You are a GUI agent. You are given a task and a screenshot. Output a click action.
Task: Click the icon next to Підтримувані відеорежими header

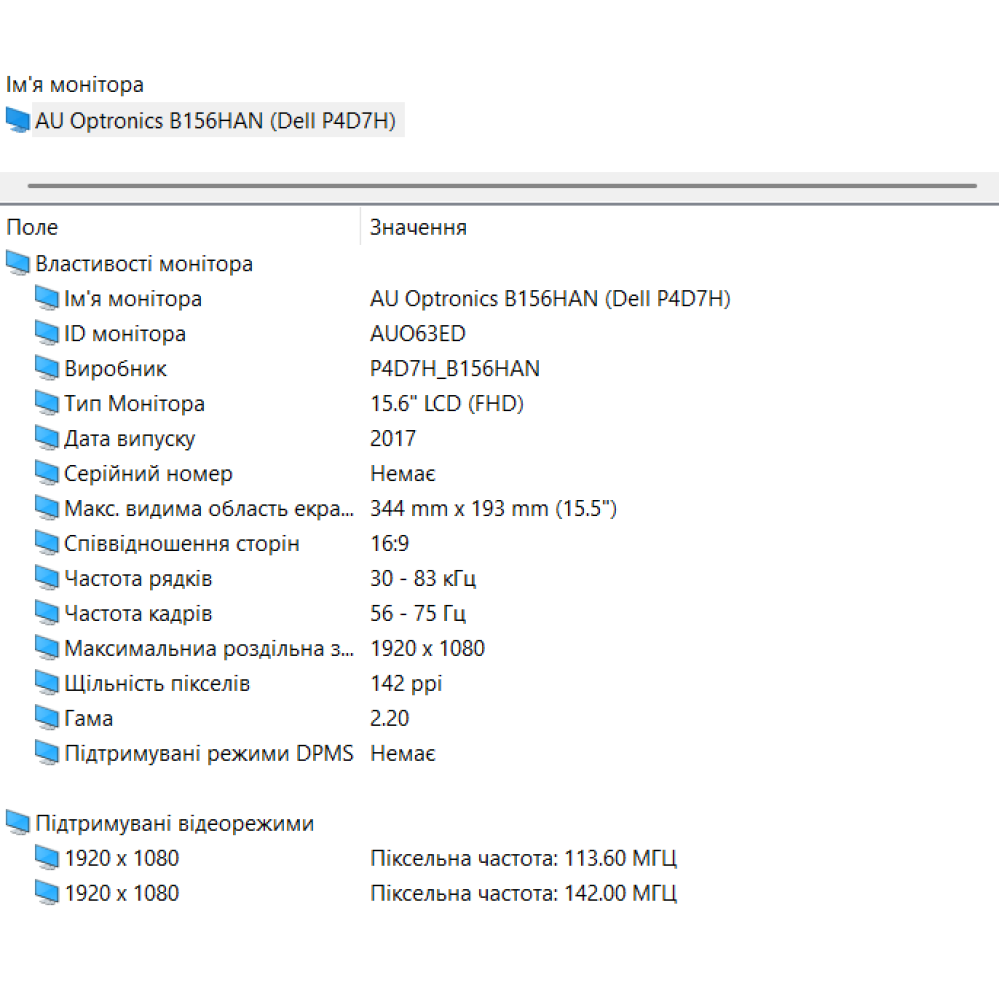point(16,822)
